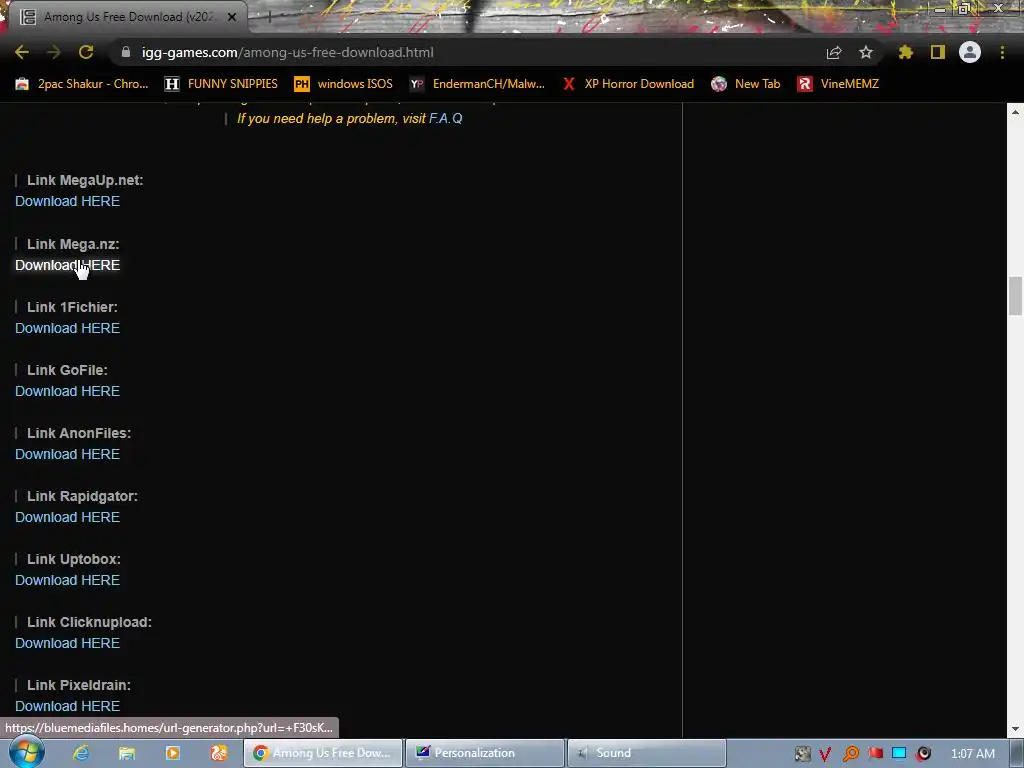1024x768 pixels.
Task: Switch to the Sound window
Action: click(x=647, y=753)
